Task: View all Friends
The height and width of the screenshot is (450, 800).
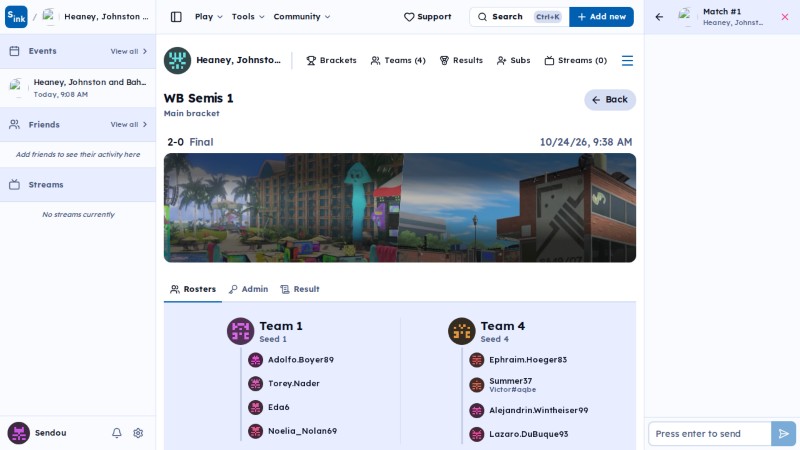Action: [129, 124]
